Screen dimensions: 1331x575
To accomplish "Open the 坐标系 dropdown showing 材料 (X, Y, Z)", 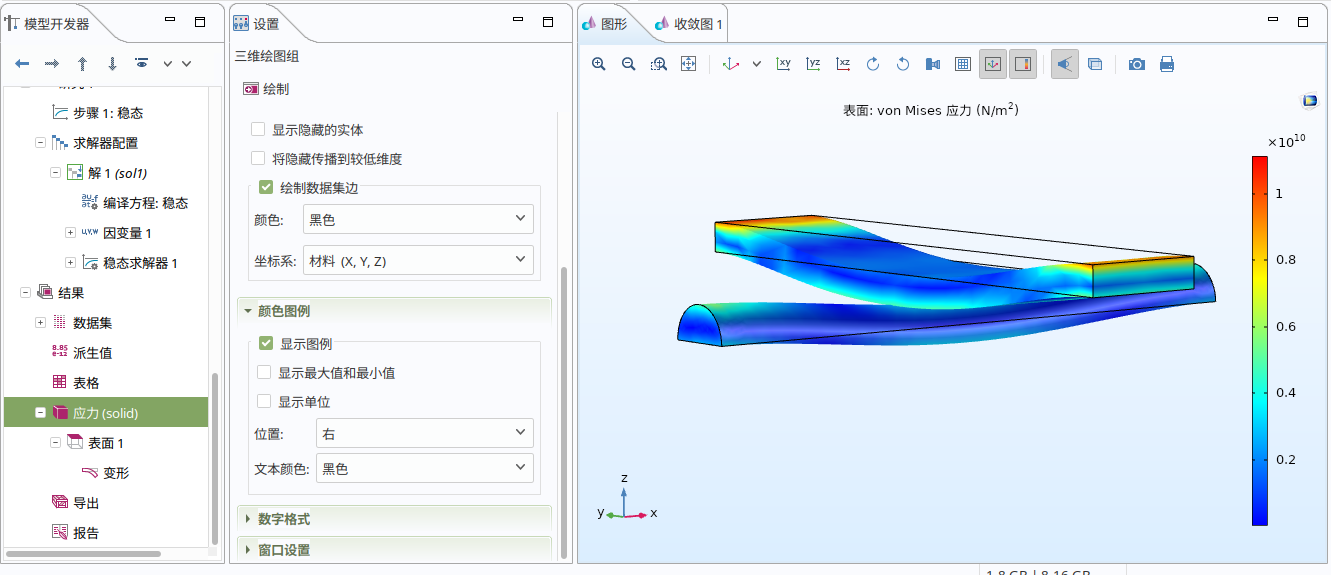I will point(418,260).
